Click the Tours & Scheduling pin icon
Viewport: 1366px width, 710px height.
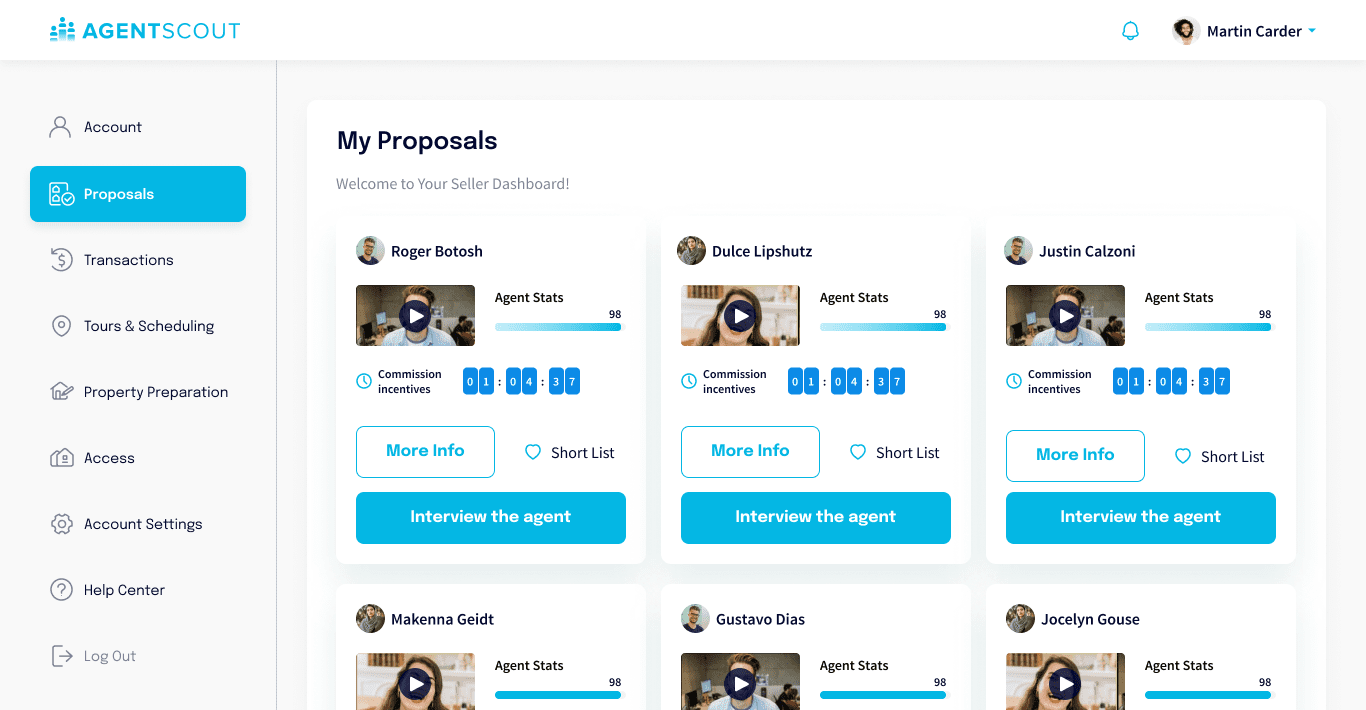[x=61, y=326]
